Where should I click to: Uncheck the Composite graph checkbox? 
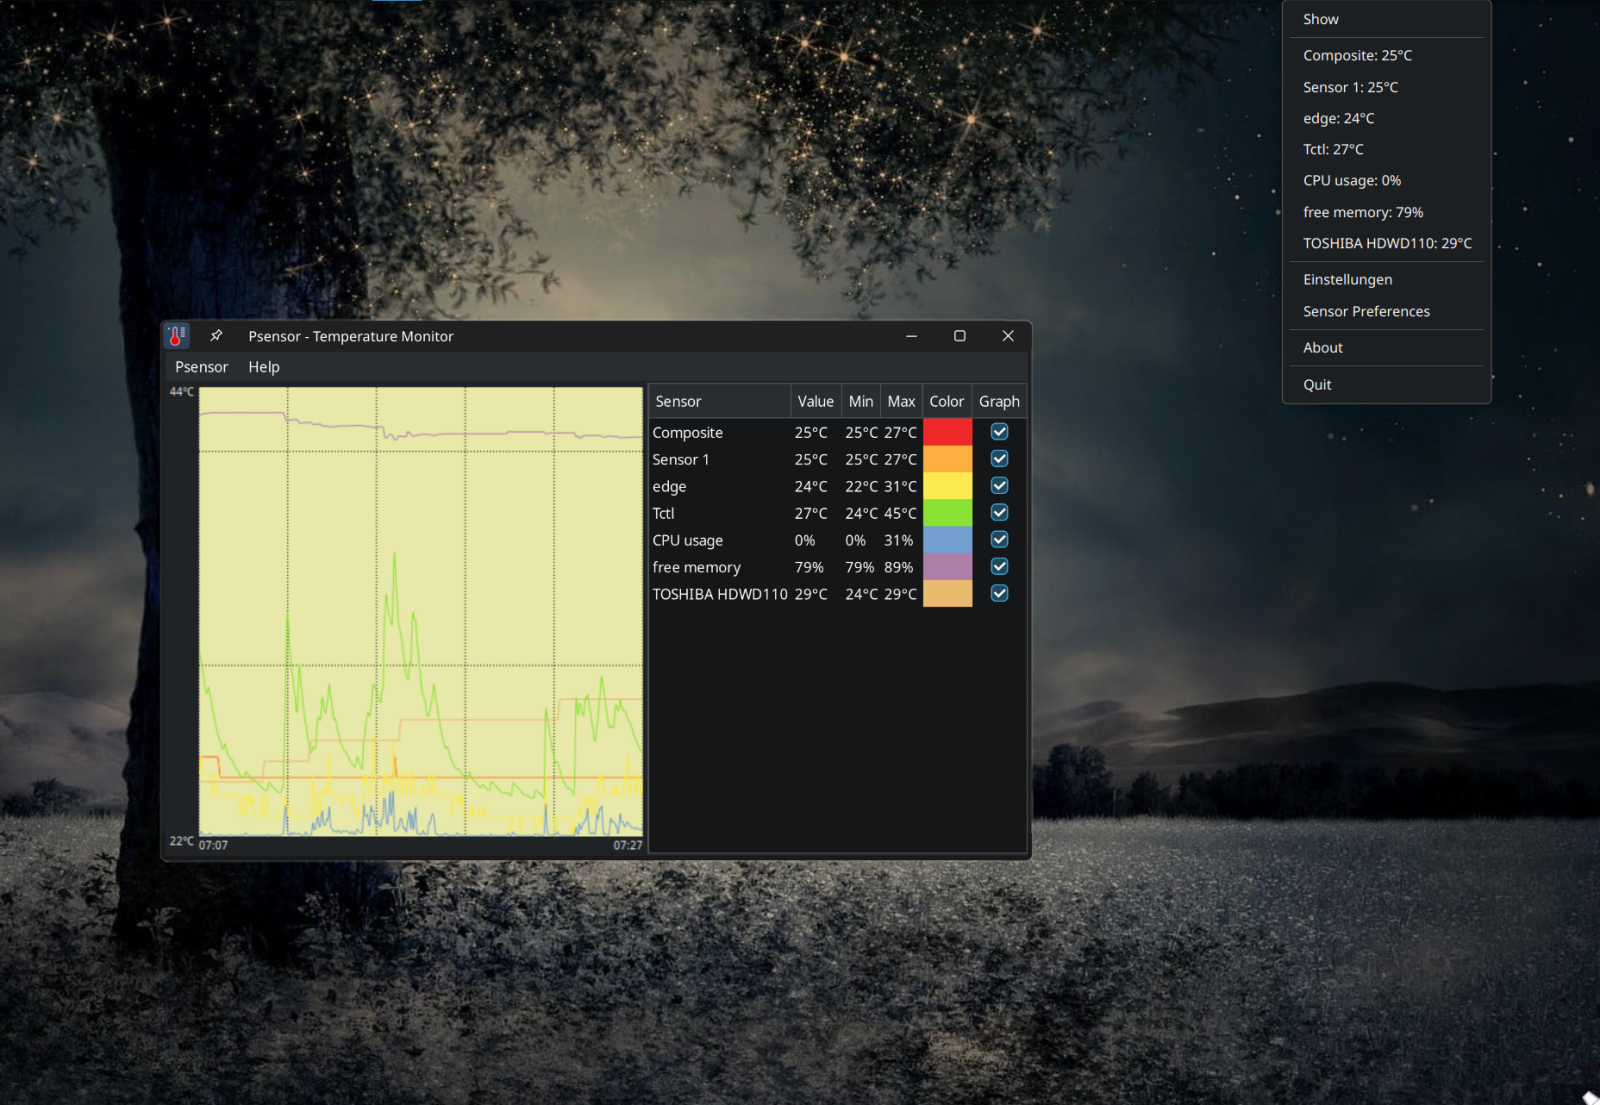(x=999, y=432)
